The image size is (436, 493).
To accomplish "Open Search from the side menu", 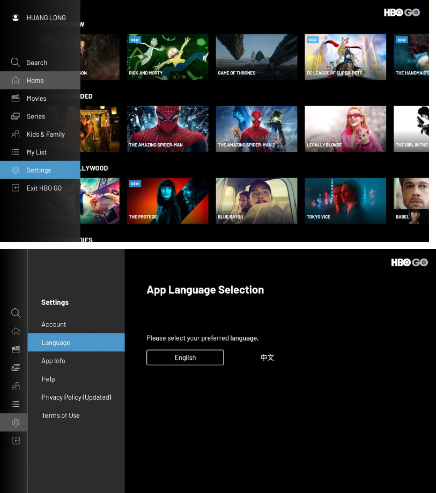I will [x=40, y=62].
